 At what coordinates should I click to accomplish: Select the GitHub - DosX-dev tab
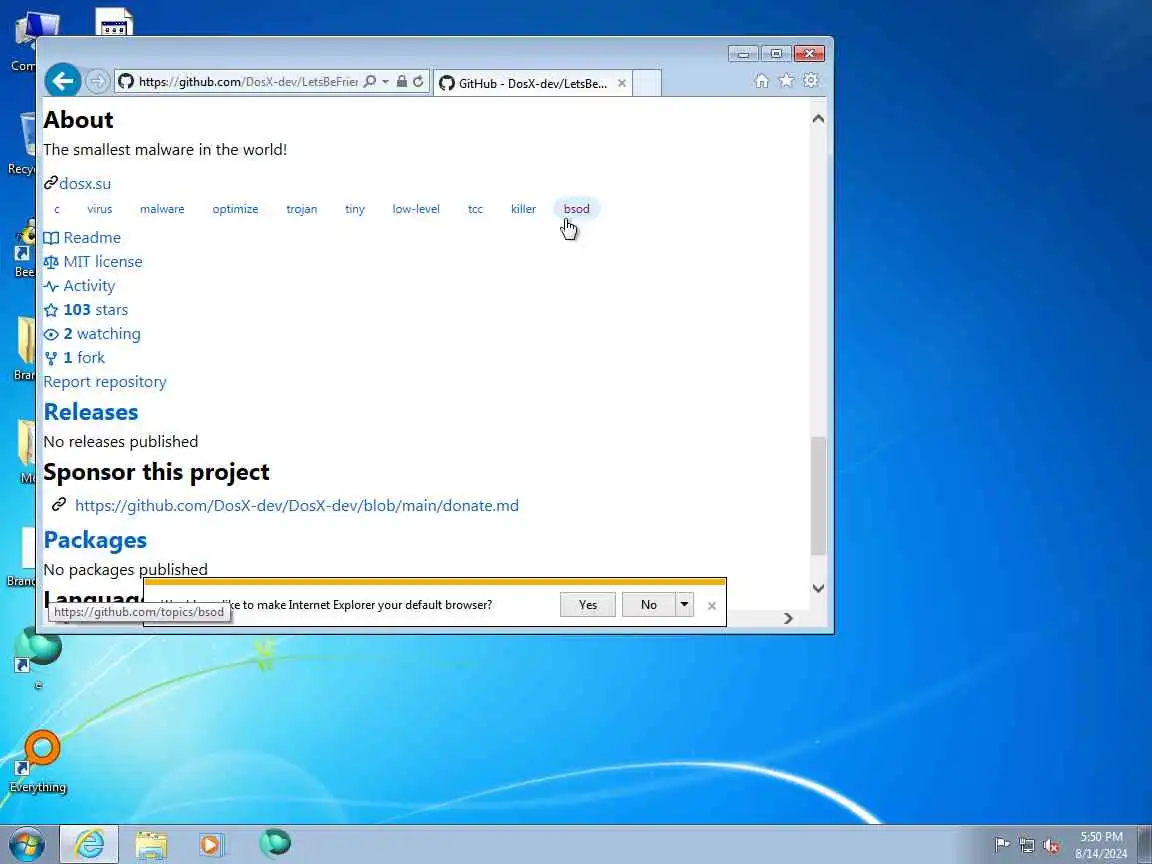pos(533,83)
